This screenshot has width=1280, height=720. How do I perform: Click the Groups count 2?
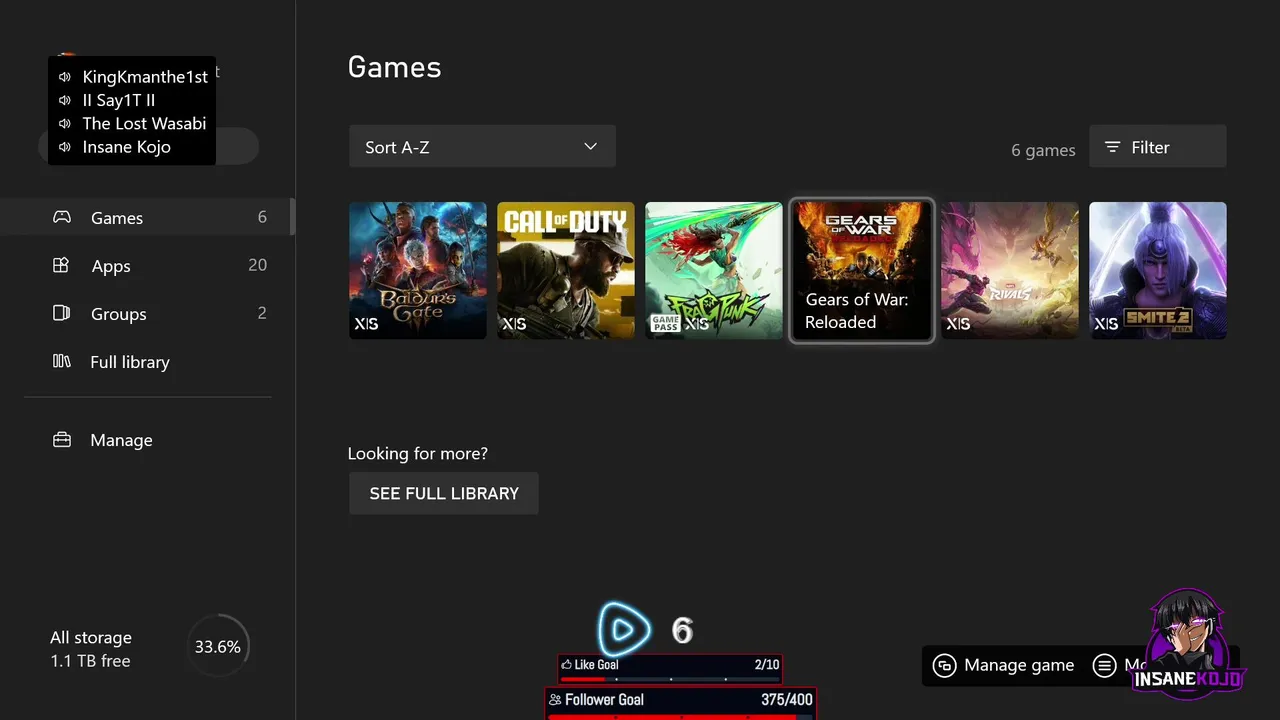coord(262,313)
